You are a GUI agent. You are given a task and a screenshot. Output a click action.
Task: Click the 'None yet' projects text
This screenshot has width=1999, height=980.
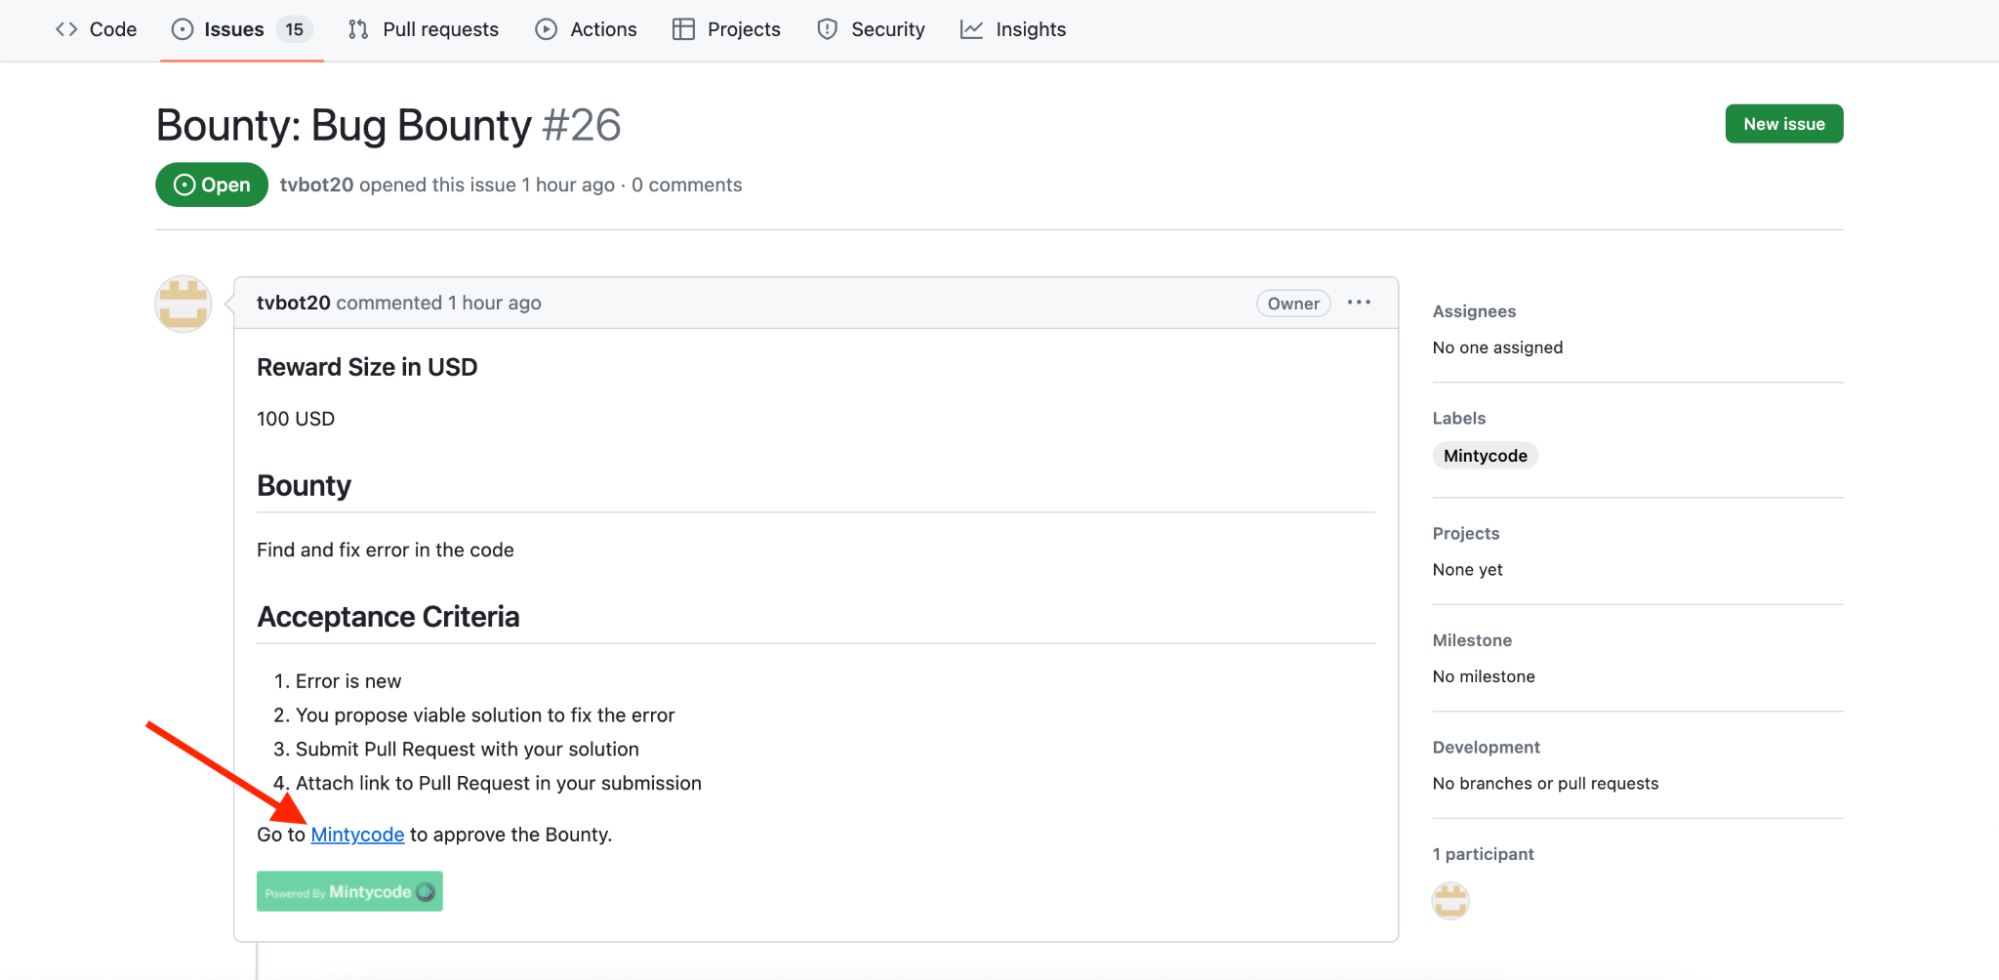point(1467,570)
